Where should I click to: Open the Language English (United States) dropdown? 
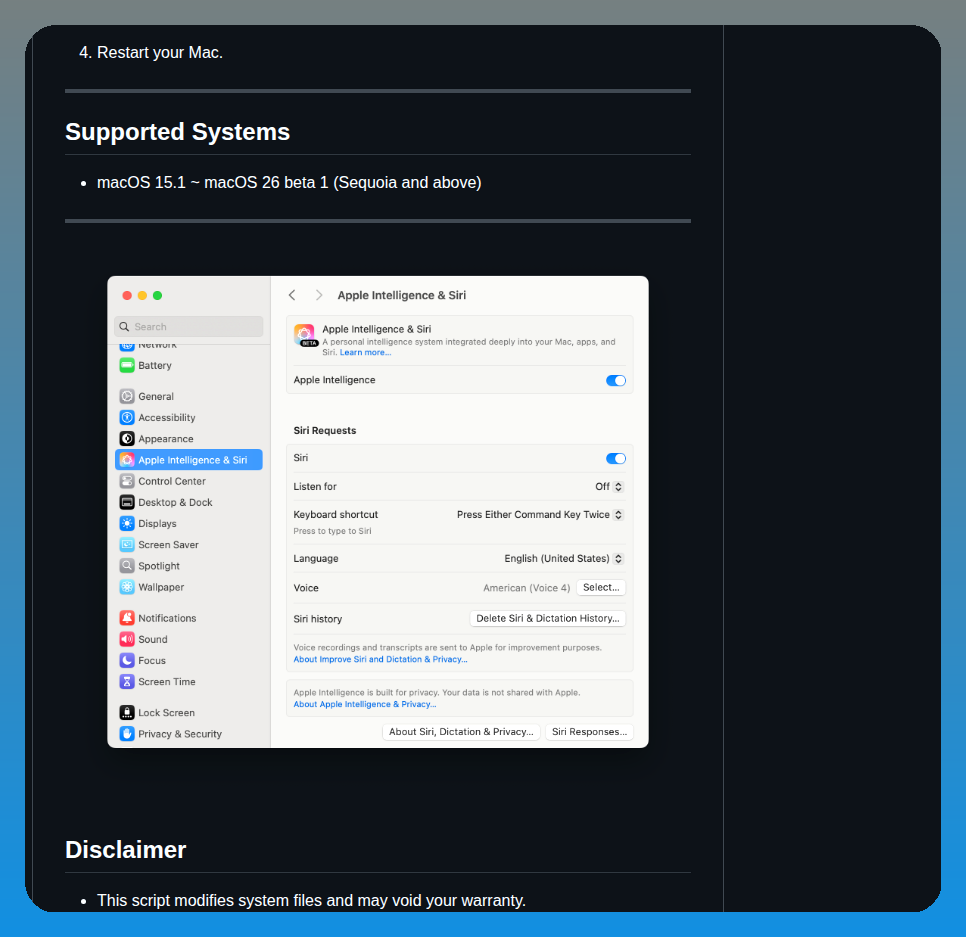[564, 559]
